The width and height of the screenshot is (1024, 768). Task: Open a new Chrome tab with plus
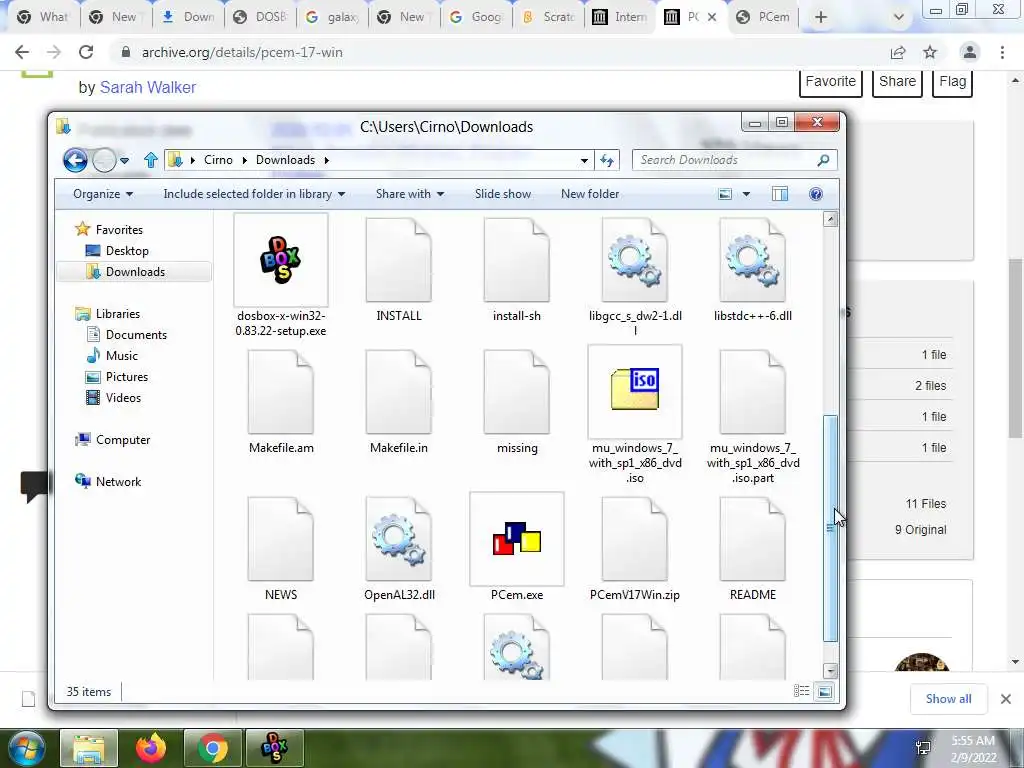(821, 17)
